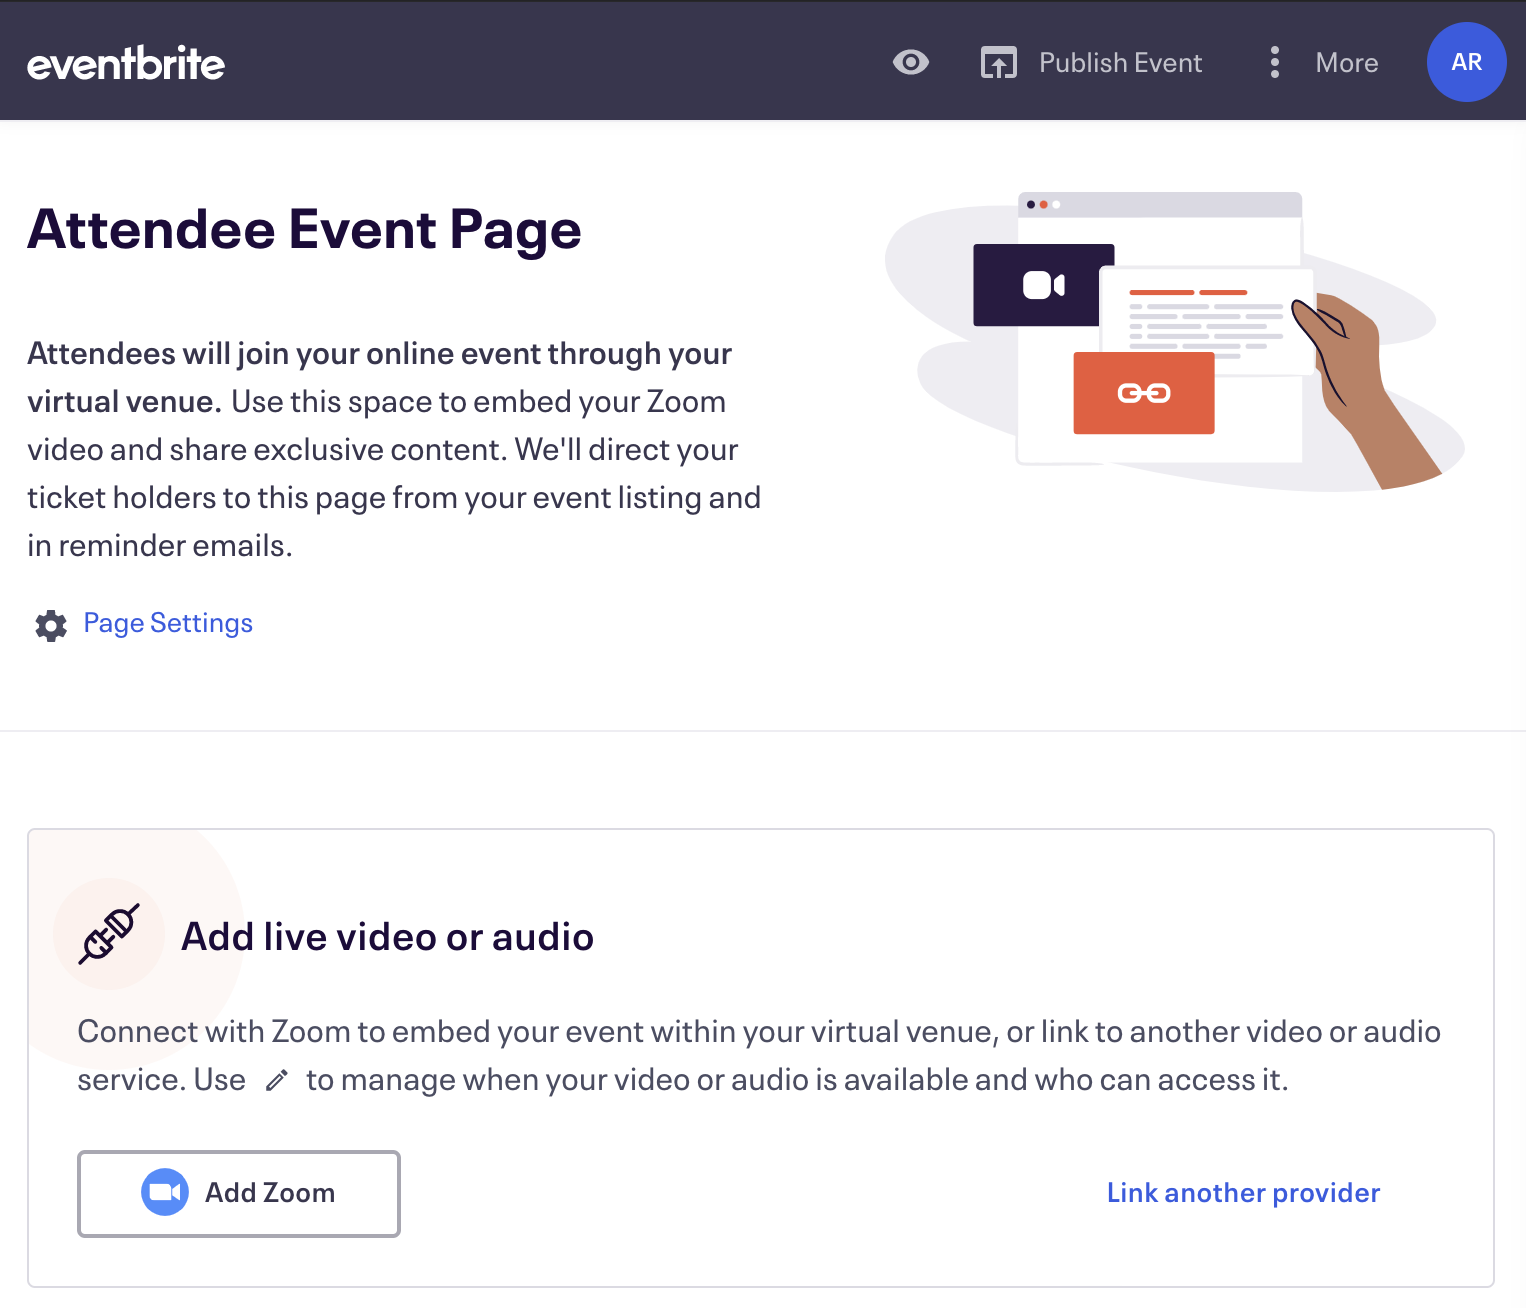Screen dimensions: 1526x1308
Task: Click the Publish Event label
Action: [x=1120, y=62]
